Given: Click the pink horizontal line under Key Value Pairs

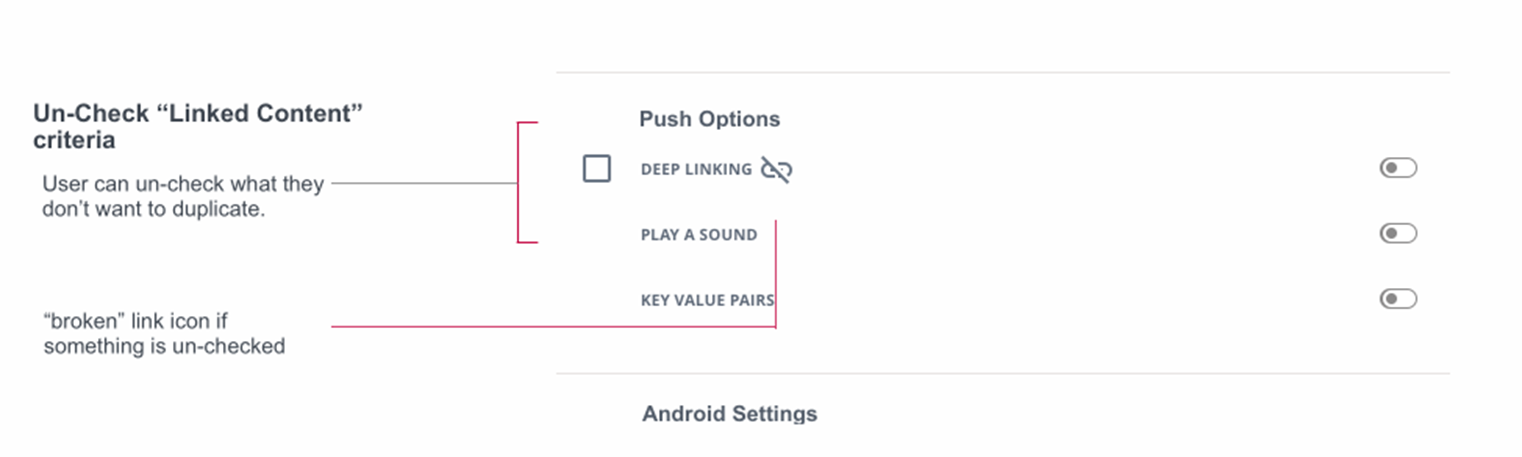Looking at the screenshot, I should 550,326.
